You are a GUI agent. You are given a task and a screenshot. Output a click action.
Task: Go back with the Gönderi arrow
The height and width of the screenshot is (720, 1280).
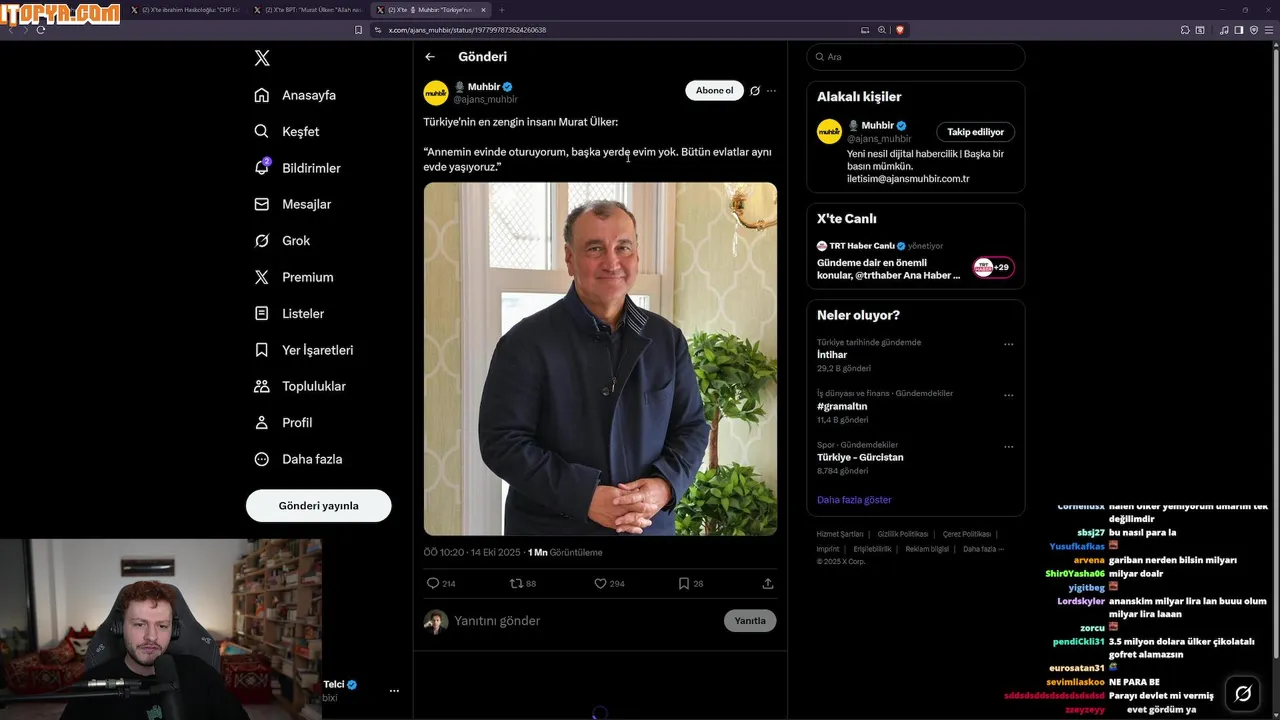click(x=430, y=57)
